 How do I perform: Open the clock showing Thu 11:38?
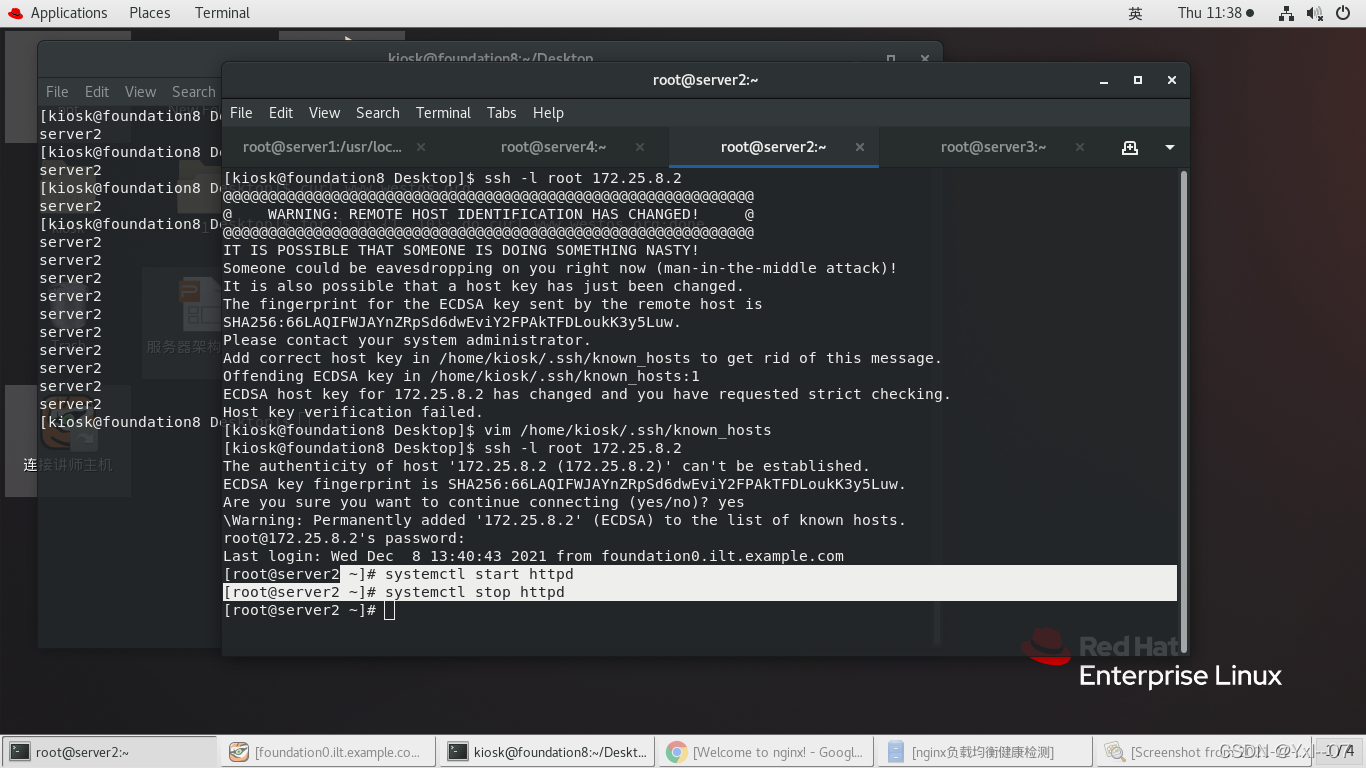1215,13
